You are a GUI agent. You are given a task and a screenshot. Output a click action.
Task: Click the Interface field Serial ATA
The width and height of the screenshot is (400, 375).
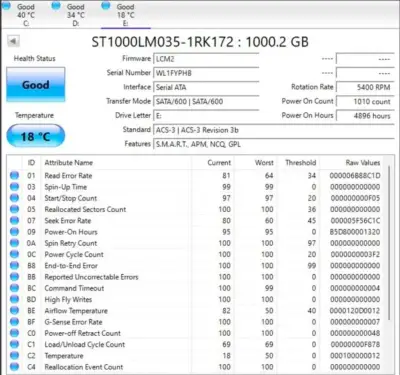coord(206,87)
